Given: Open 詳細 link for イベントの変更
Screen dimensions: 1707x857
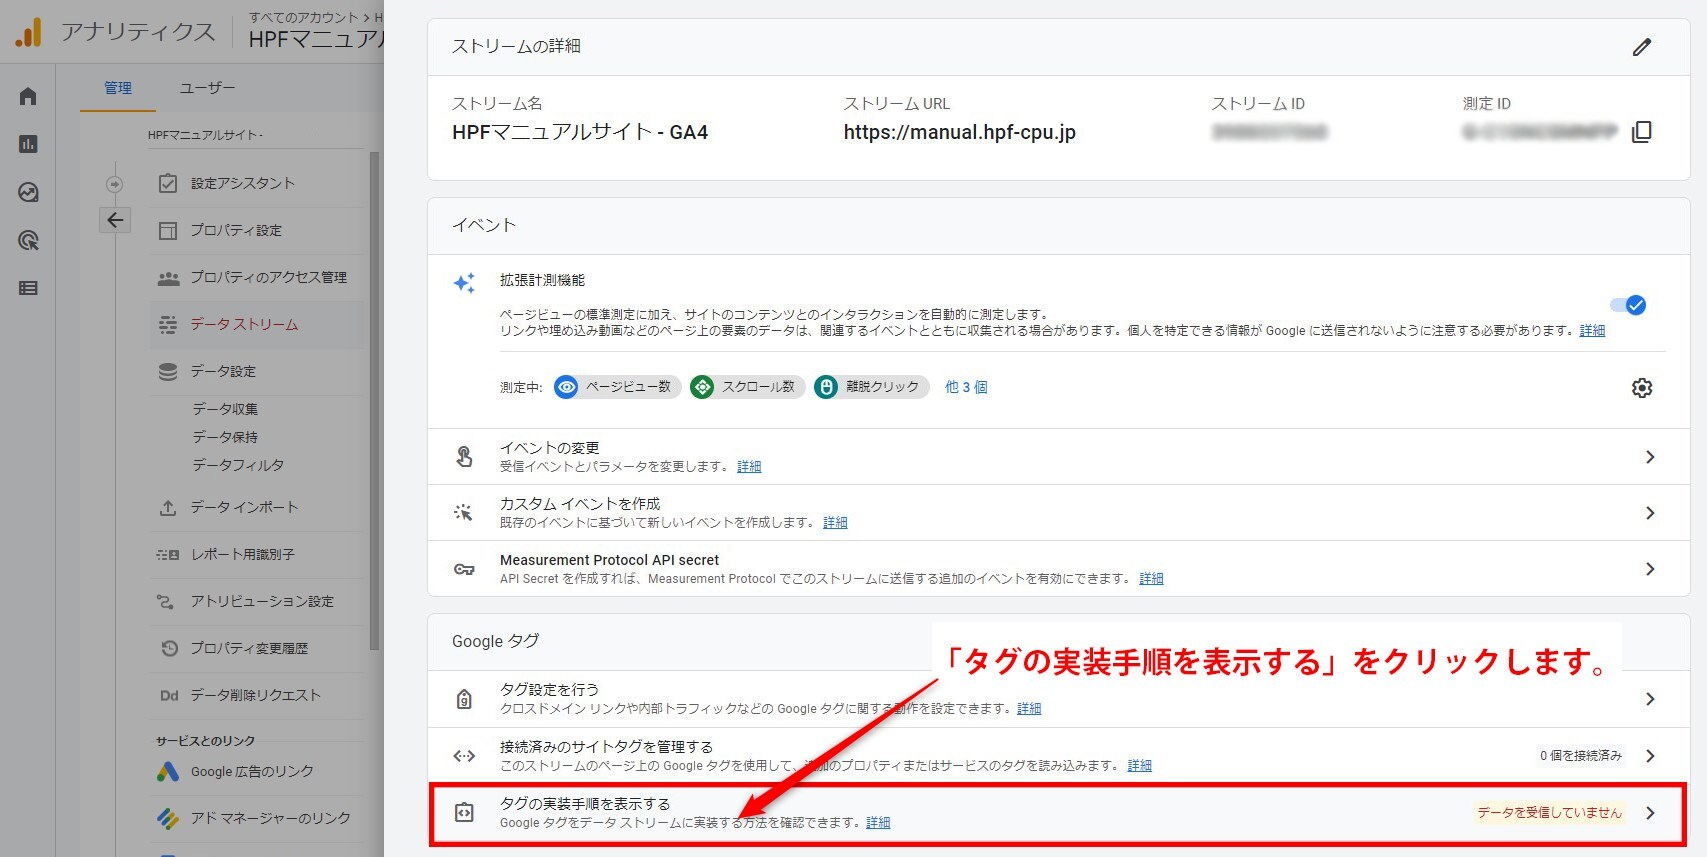Looking at the screenshot, I should [749, 467].
